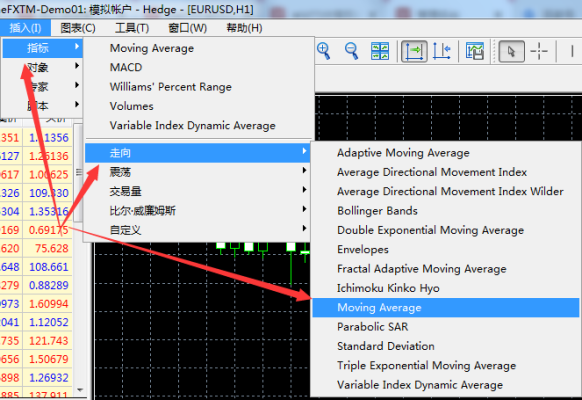Viewport: 582px width, 400px height.
Task: Click the tile windows grid icon
Action: click(x=380, y=51)
